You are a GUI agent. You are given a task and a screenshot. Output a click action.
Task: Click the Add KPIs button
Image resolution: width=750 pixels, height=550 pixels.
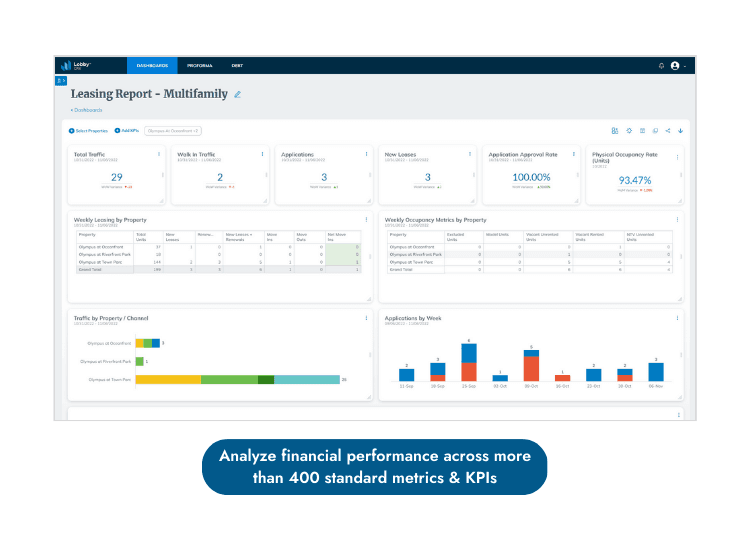(127, 131)
